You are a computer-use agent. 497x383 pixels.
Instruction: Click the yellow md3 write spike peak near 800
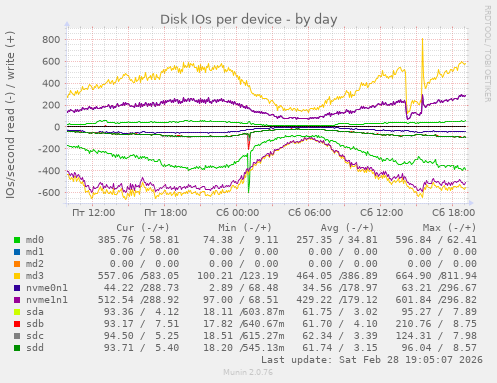tap(422, 39)
